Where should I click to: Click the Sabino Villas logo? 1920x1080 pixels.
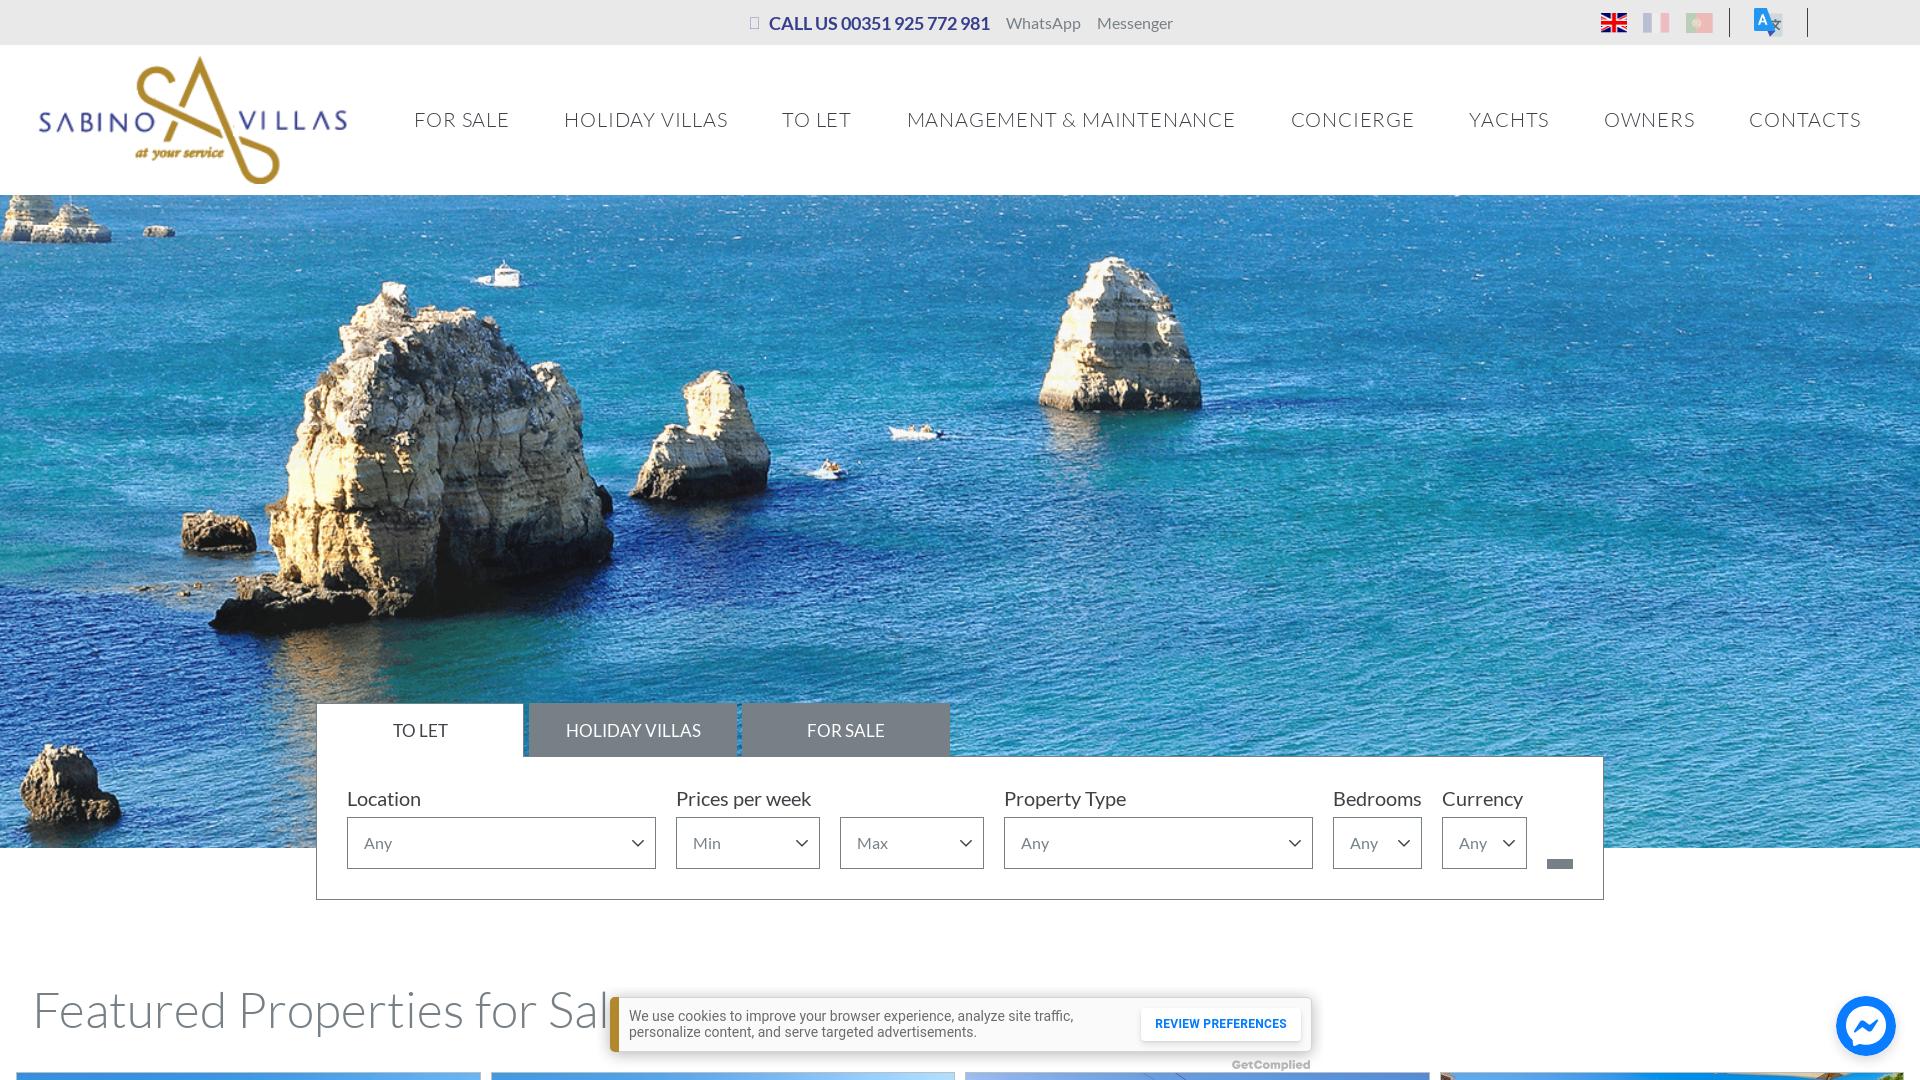193,120
